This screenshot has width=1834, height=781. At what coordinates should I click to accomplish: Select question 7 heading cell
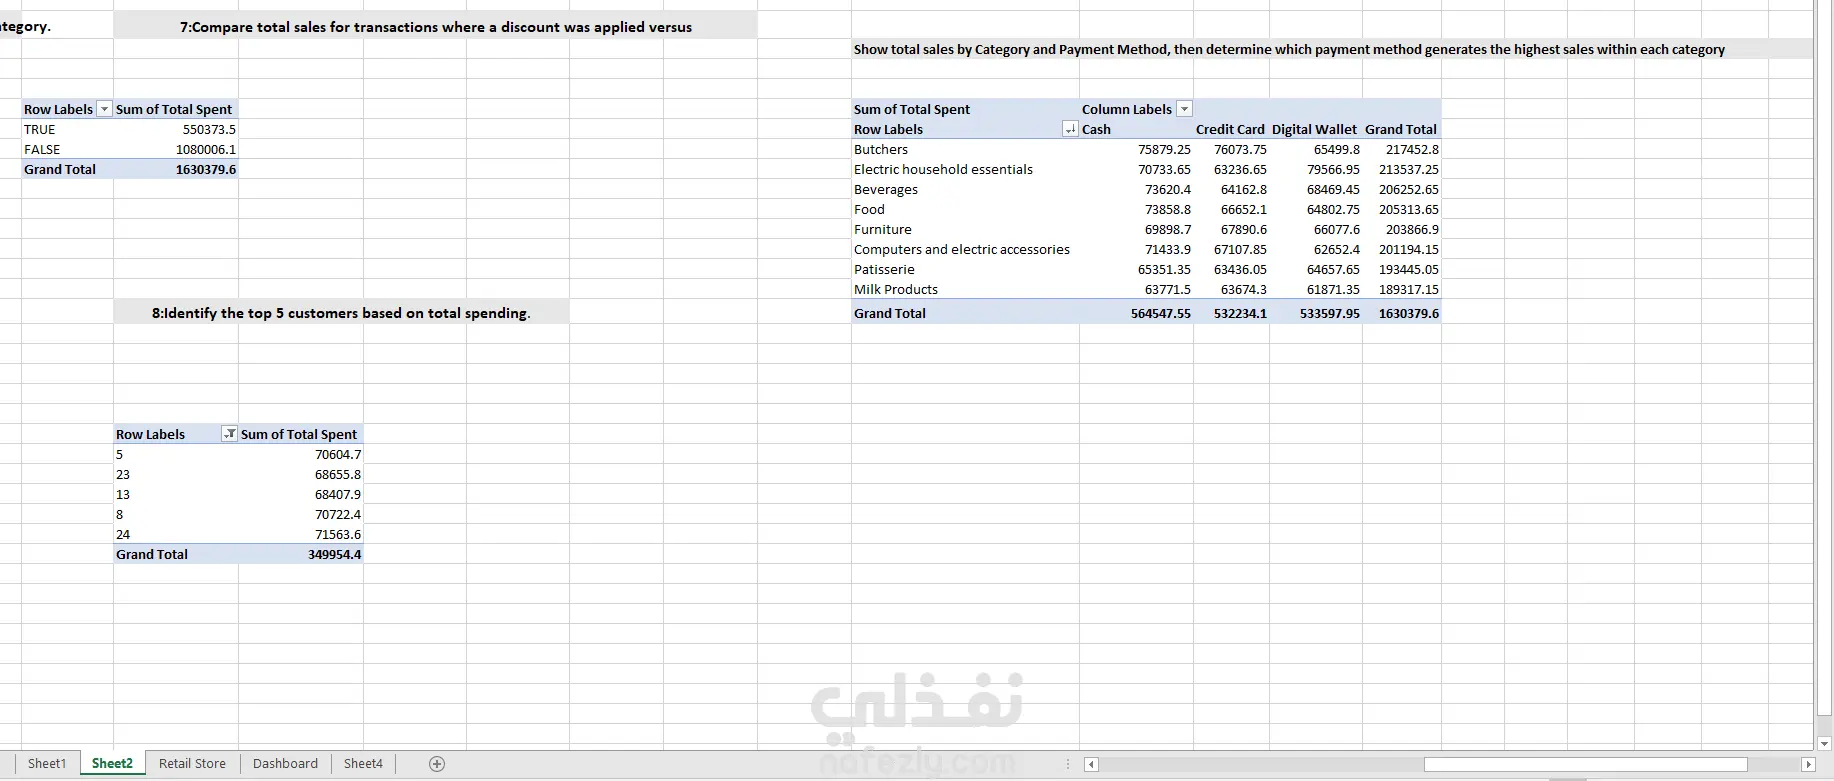point(435,27)
